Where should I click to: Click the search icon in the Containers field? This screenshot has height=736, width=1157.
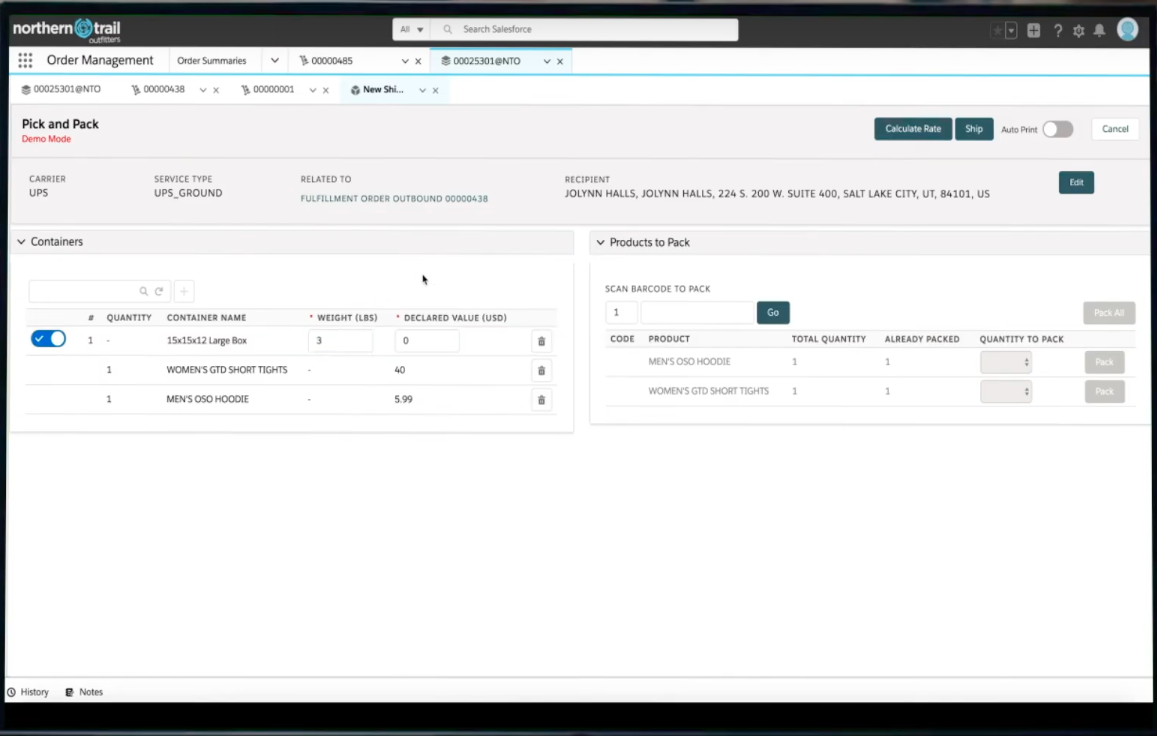click(x=144, y=292)
